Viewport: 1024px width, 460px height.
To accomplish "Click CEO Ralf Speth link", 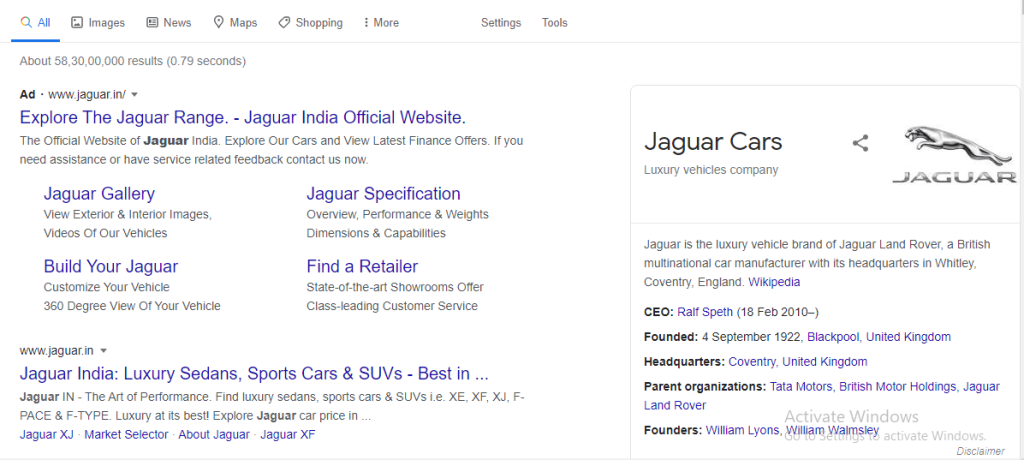I will (705, 312).
